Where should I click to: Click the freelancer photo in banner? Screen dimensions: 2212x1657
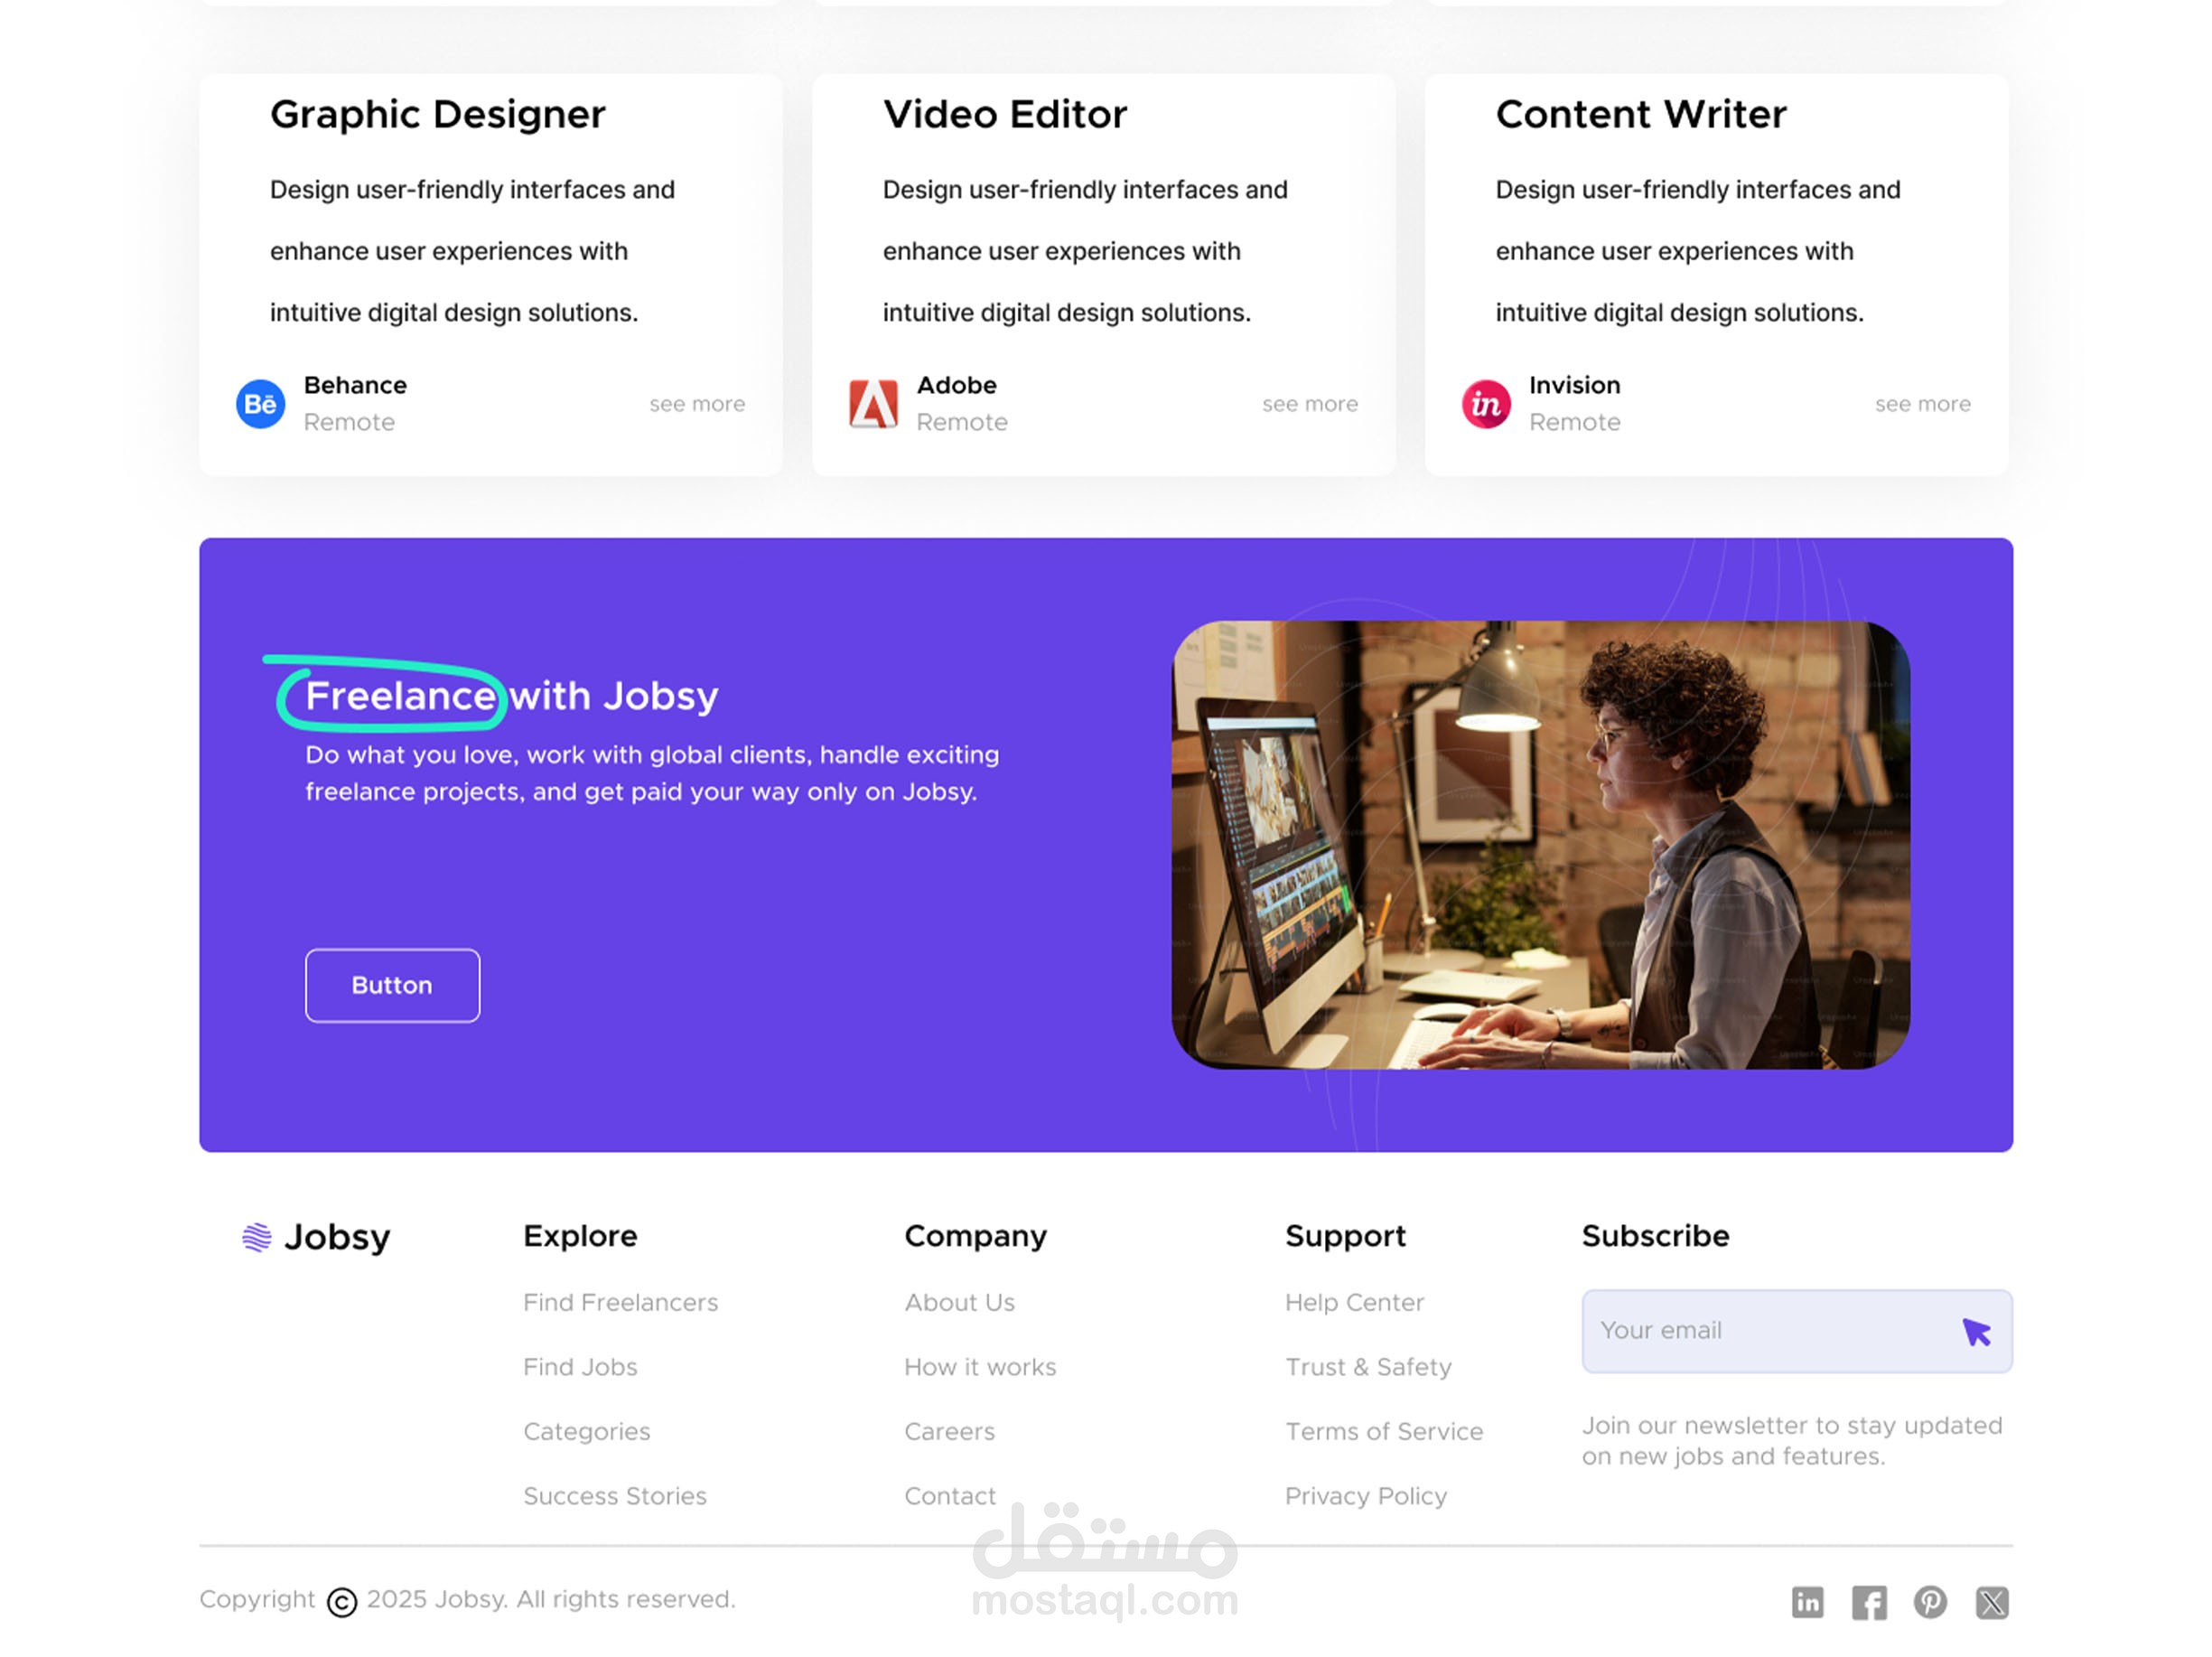(x=1540, y=845)
